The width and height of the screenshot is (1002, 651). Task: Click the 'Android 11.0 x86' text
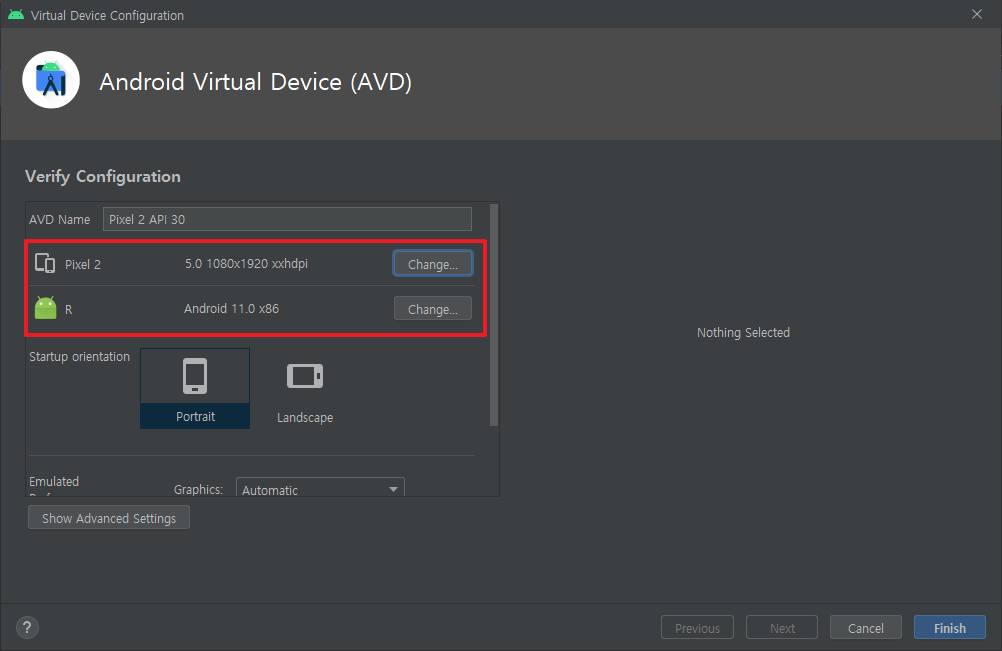(231, 309)
